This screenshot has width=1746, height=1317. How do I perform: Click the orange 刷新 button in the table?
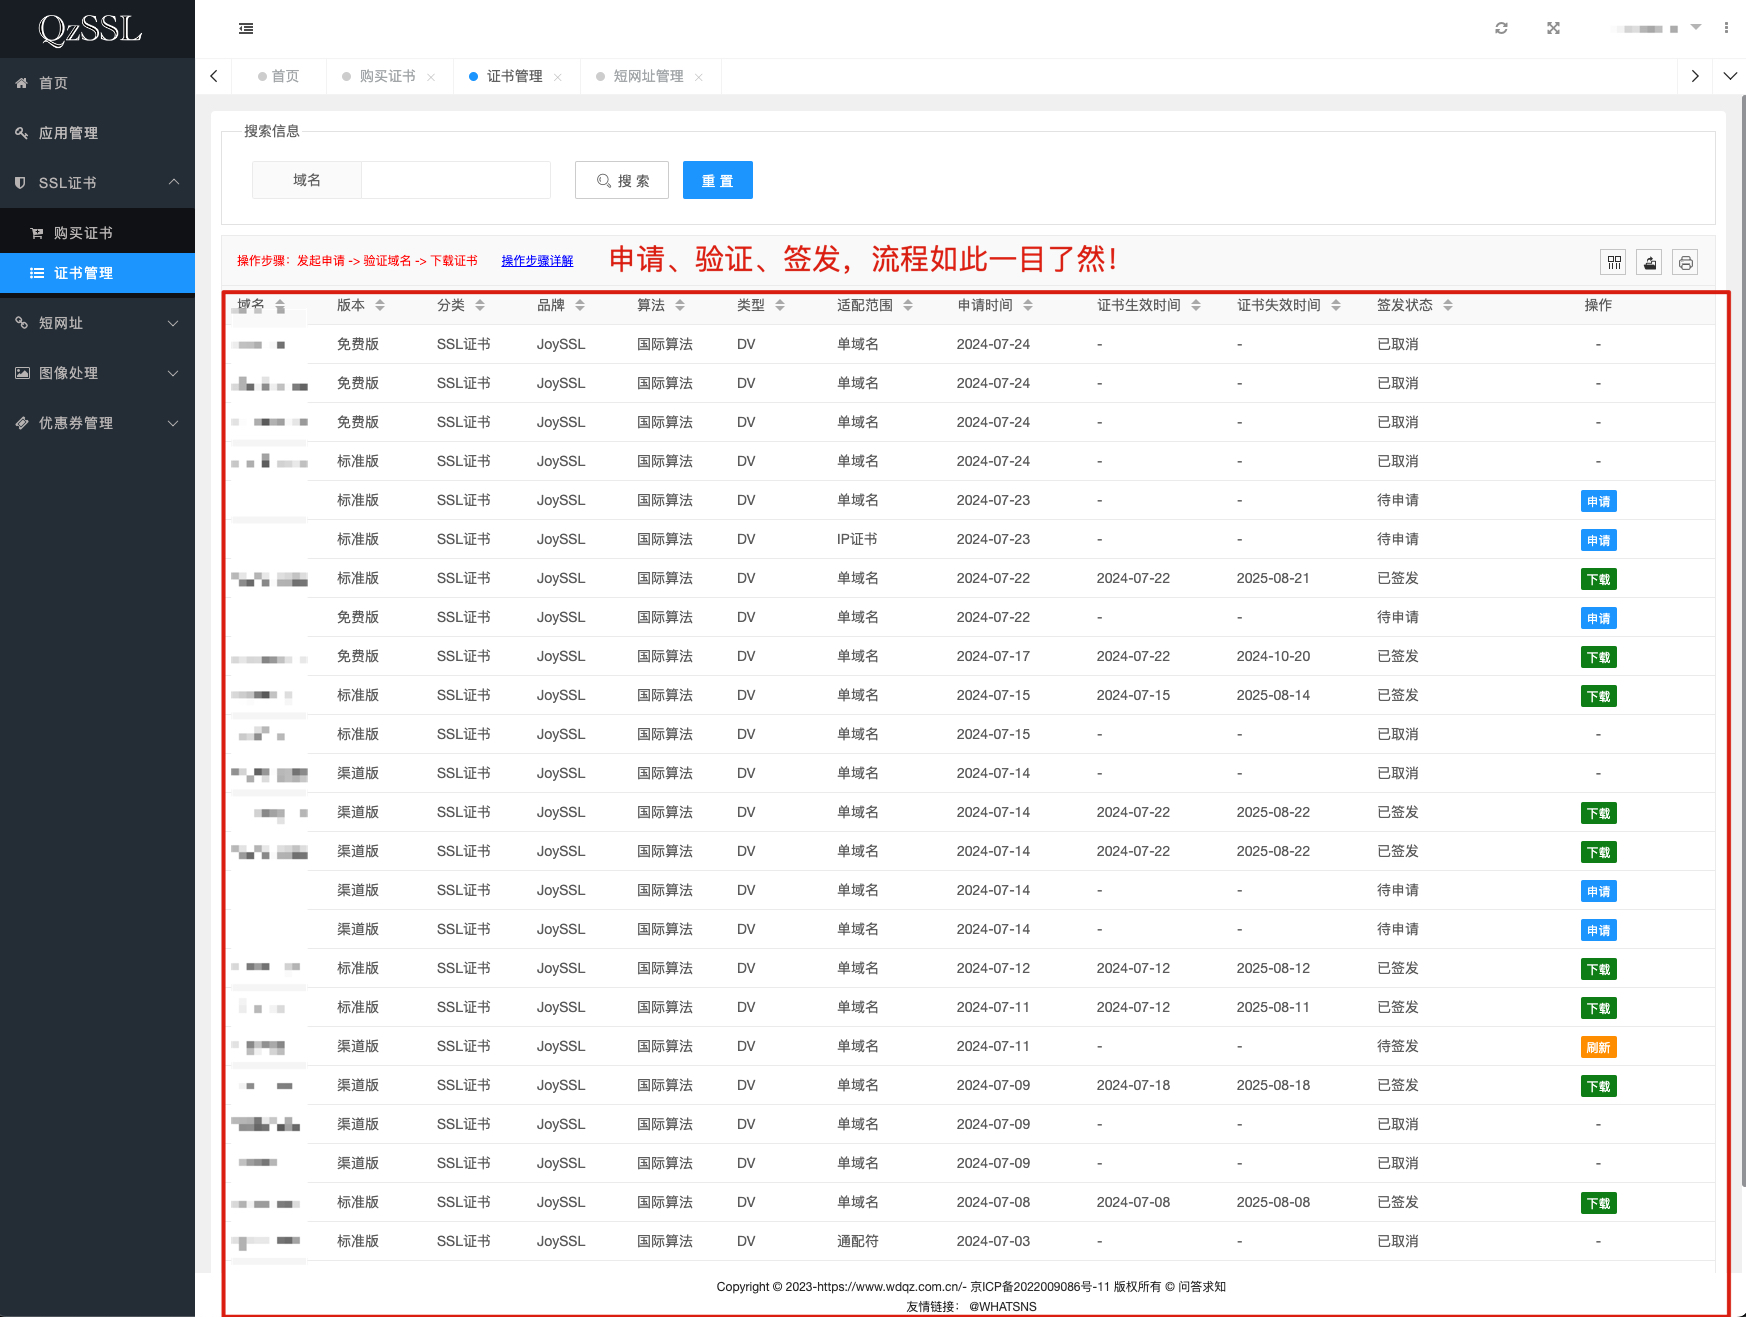pos(1598,1048)
